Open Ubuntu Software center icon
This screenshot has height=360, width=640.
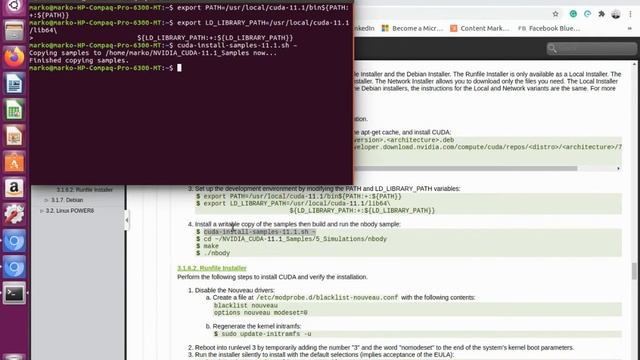click(x=14, y=162)
